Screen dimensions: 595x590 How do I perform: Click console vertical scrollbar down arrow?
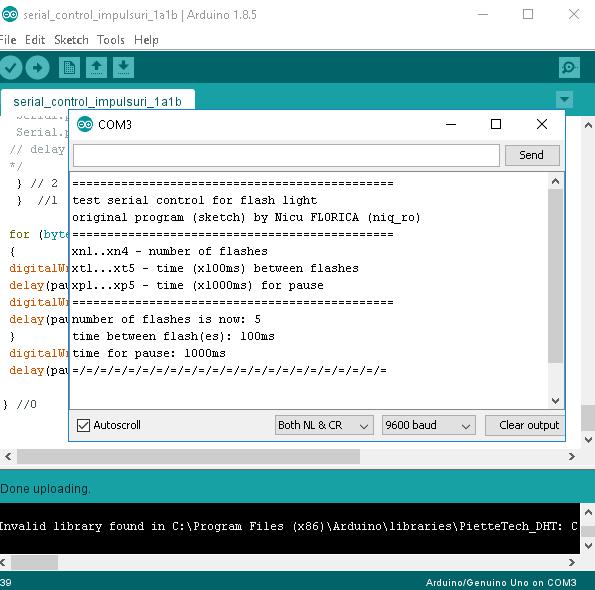[588, 546]
